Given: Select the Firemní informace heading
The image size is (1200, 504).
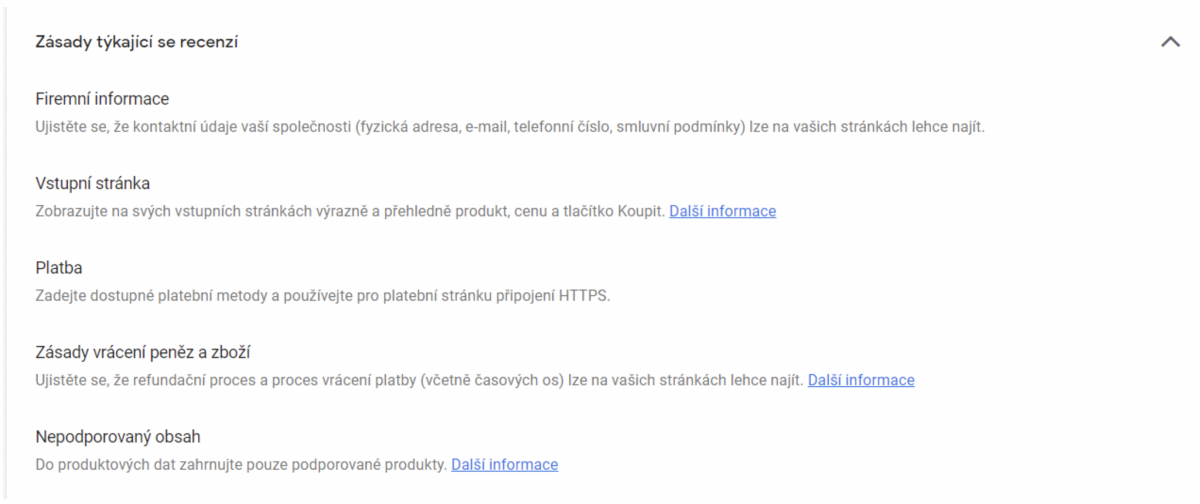Looking at the screenshot, I should [x=102, y=99].
